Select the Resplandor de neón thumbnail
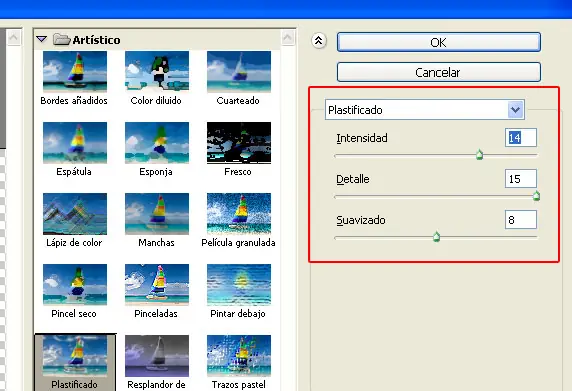This screenshot has width=572, height=391. pyautogui.click(x=157, y=356)
